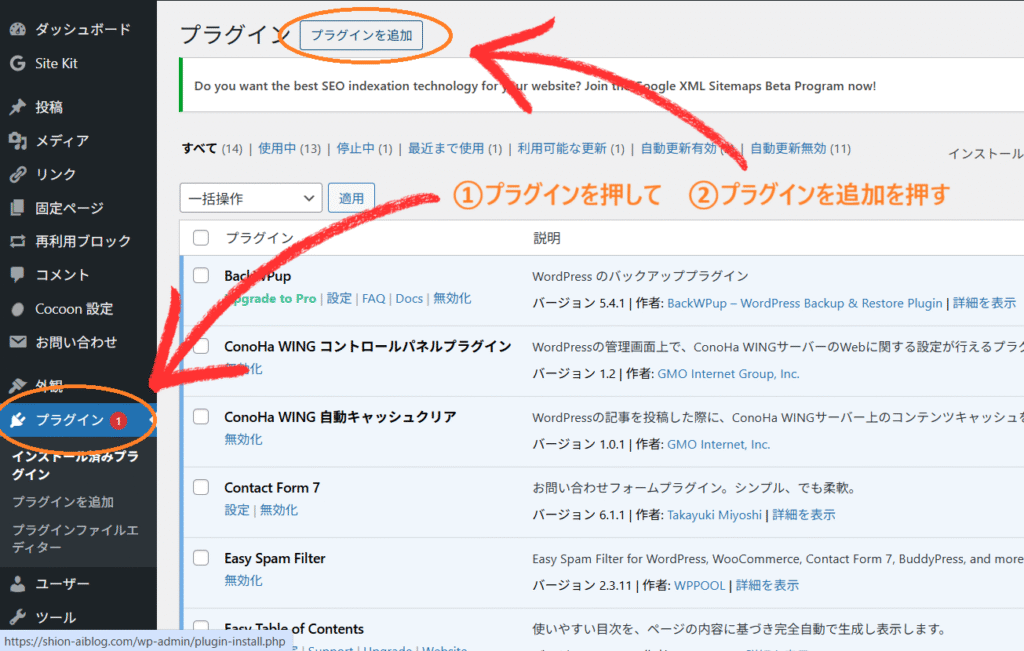Open the WPPOOL author link
This screenshot has width=1024, height=651.
point(699,585)
